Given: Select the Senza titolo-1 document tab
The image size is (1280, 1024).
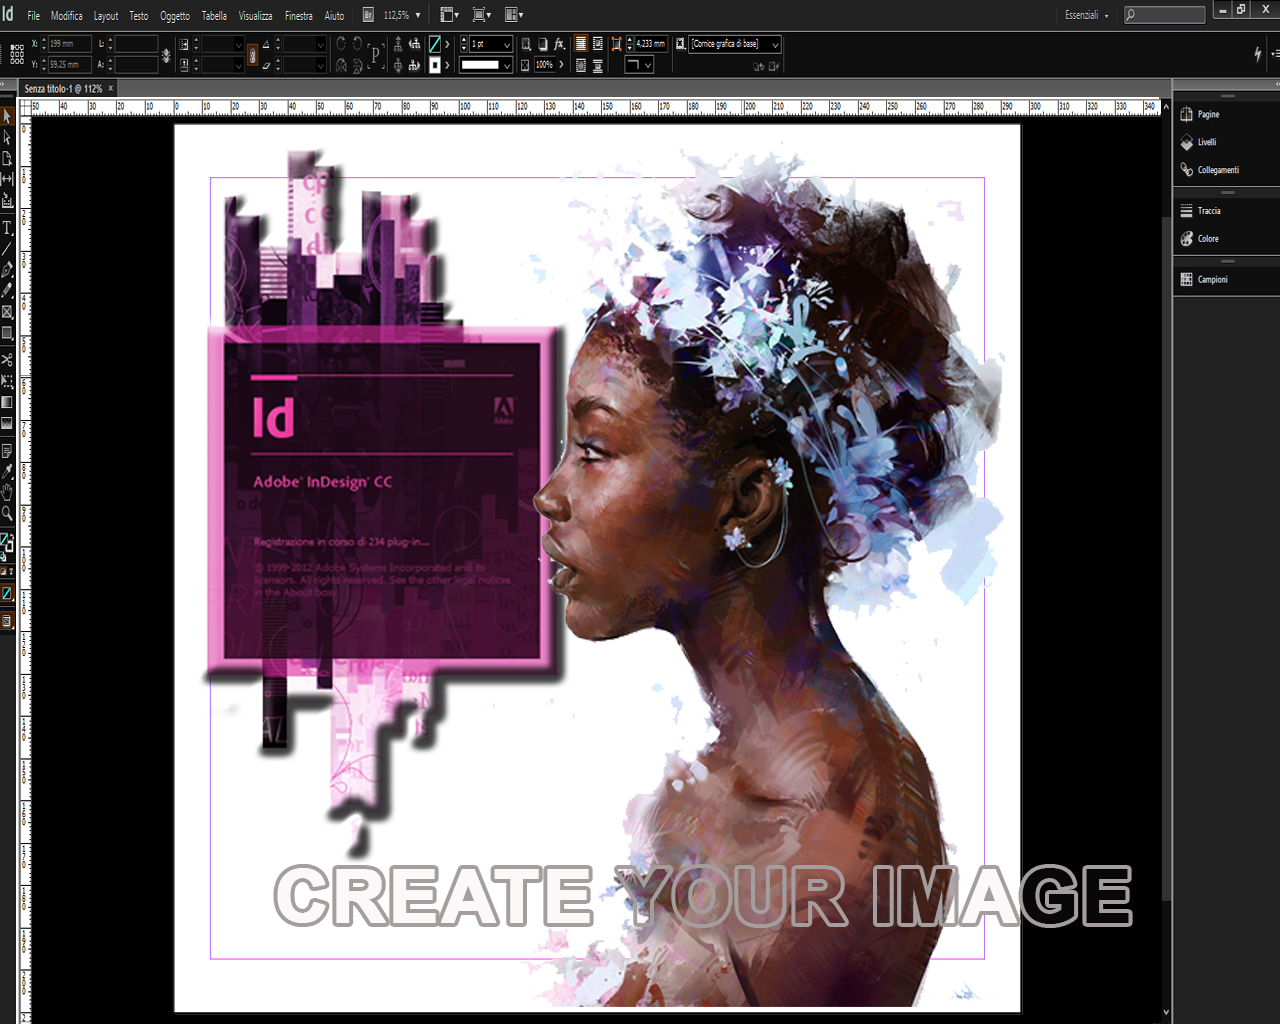Looking at the screenshot, I should coord(63,89).
